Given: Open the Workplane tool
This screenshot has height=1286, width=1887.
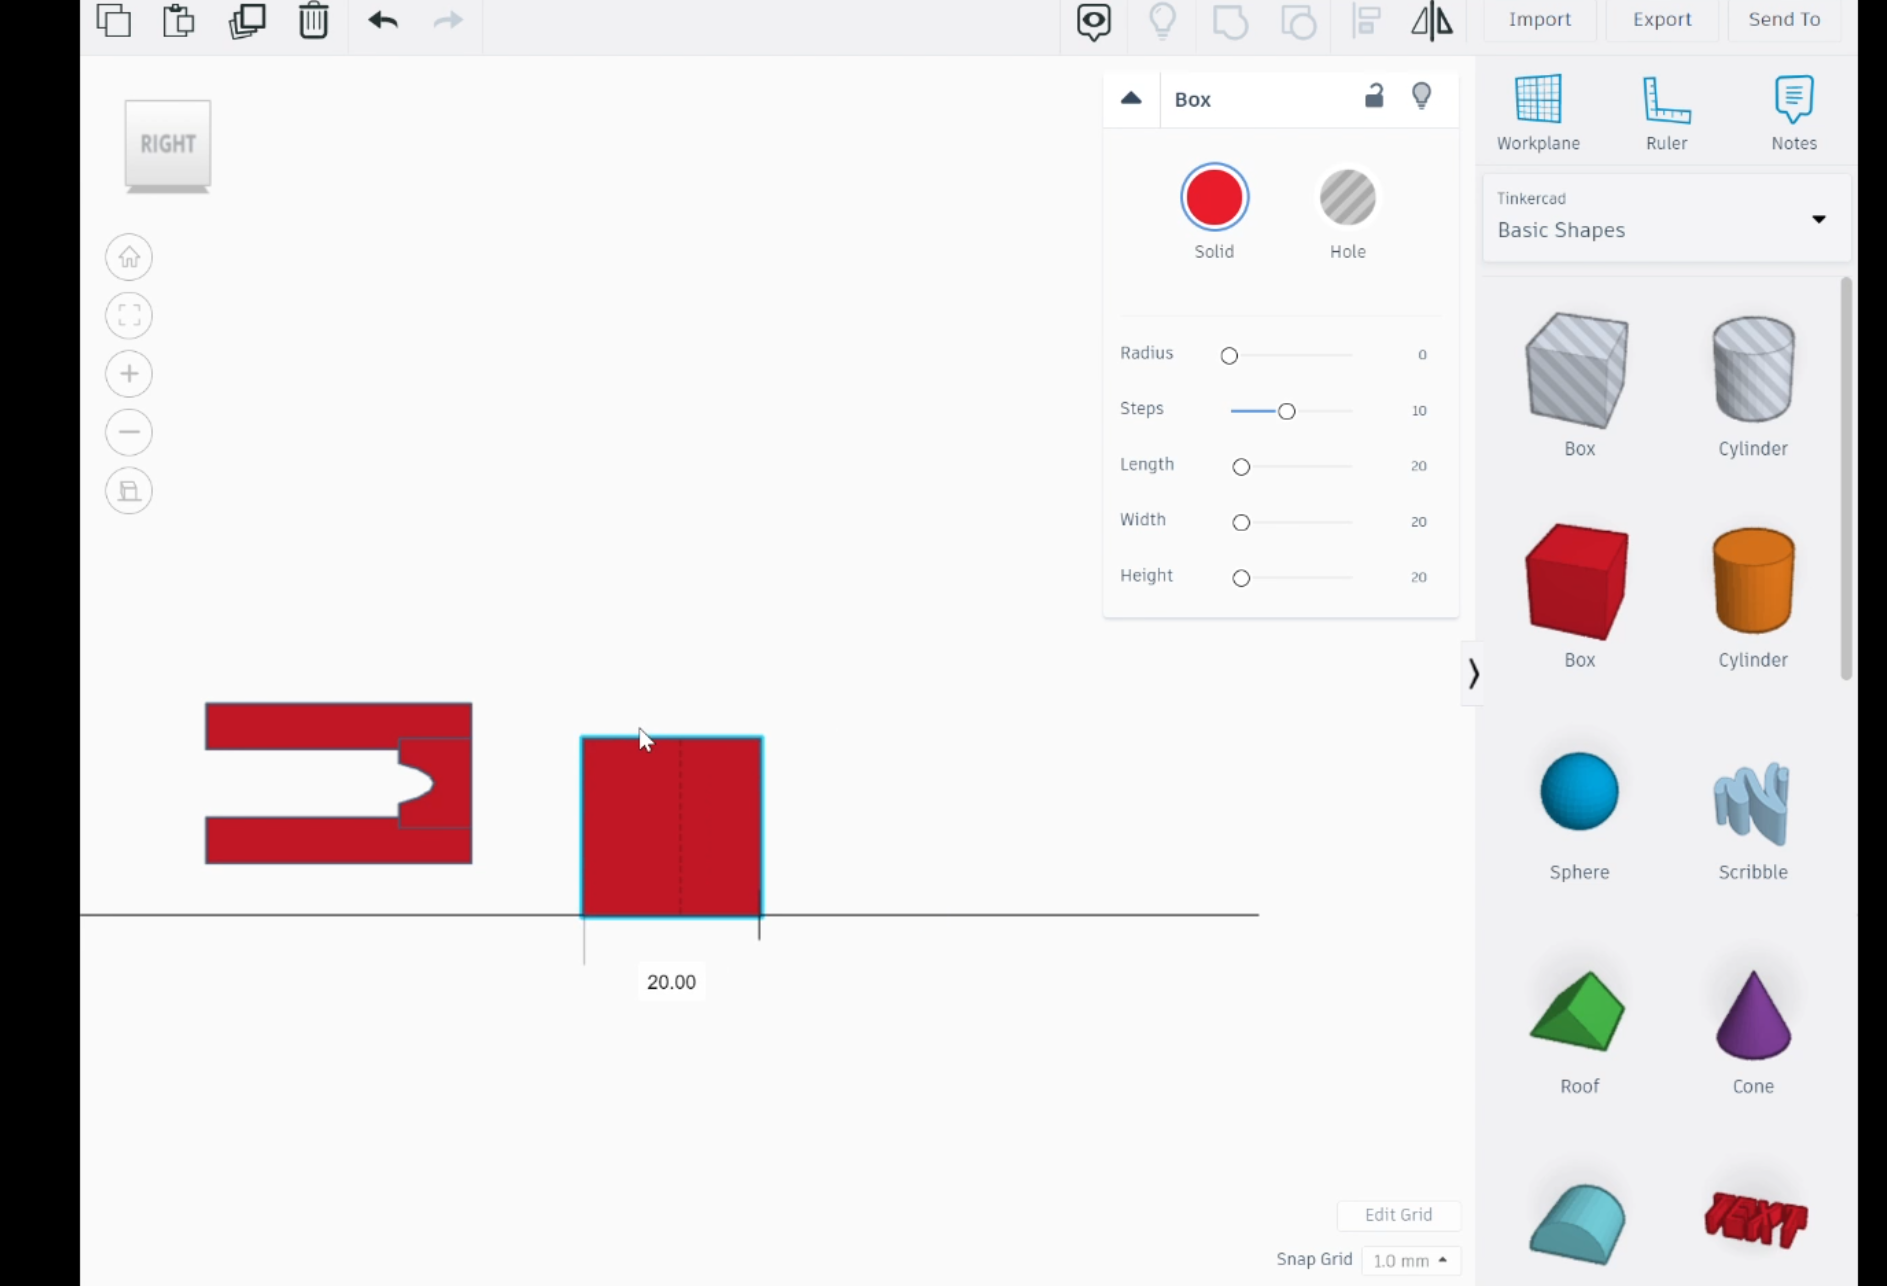Looking at the screenshot, I should point(1538,110).
